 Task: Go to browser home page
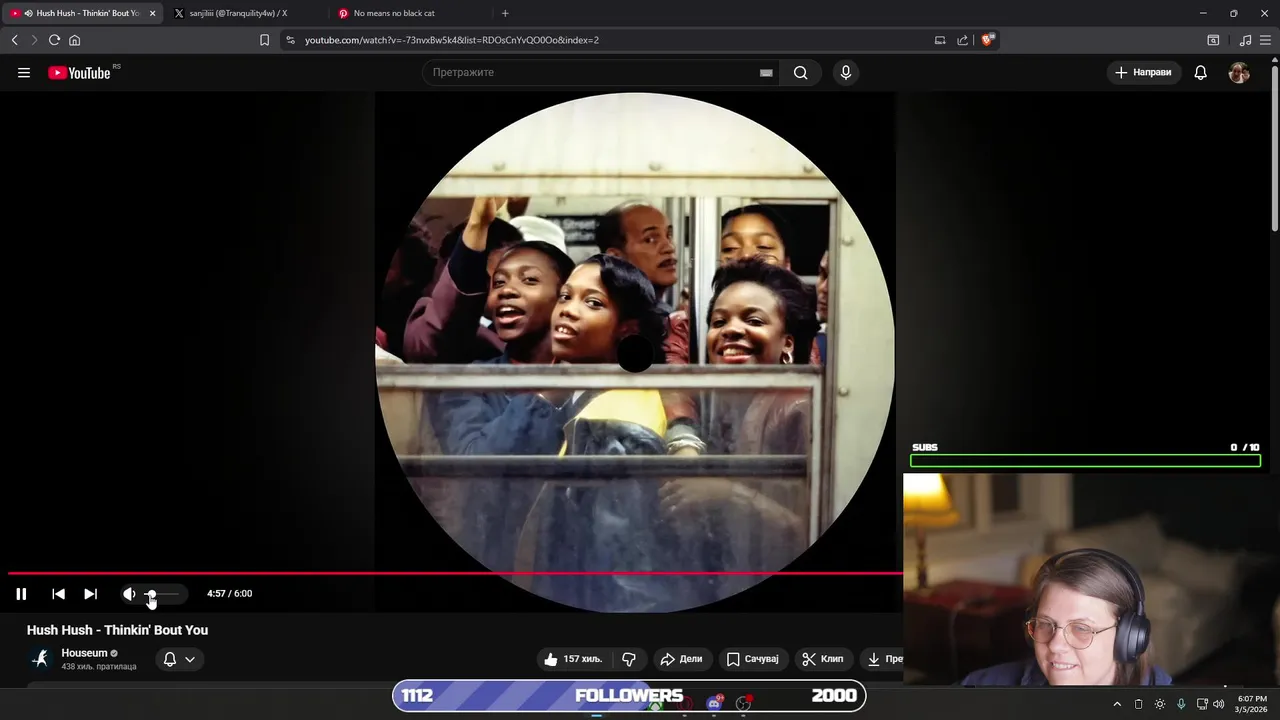tap(74, 40)
